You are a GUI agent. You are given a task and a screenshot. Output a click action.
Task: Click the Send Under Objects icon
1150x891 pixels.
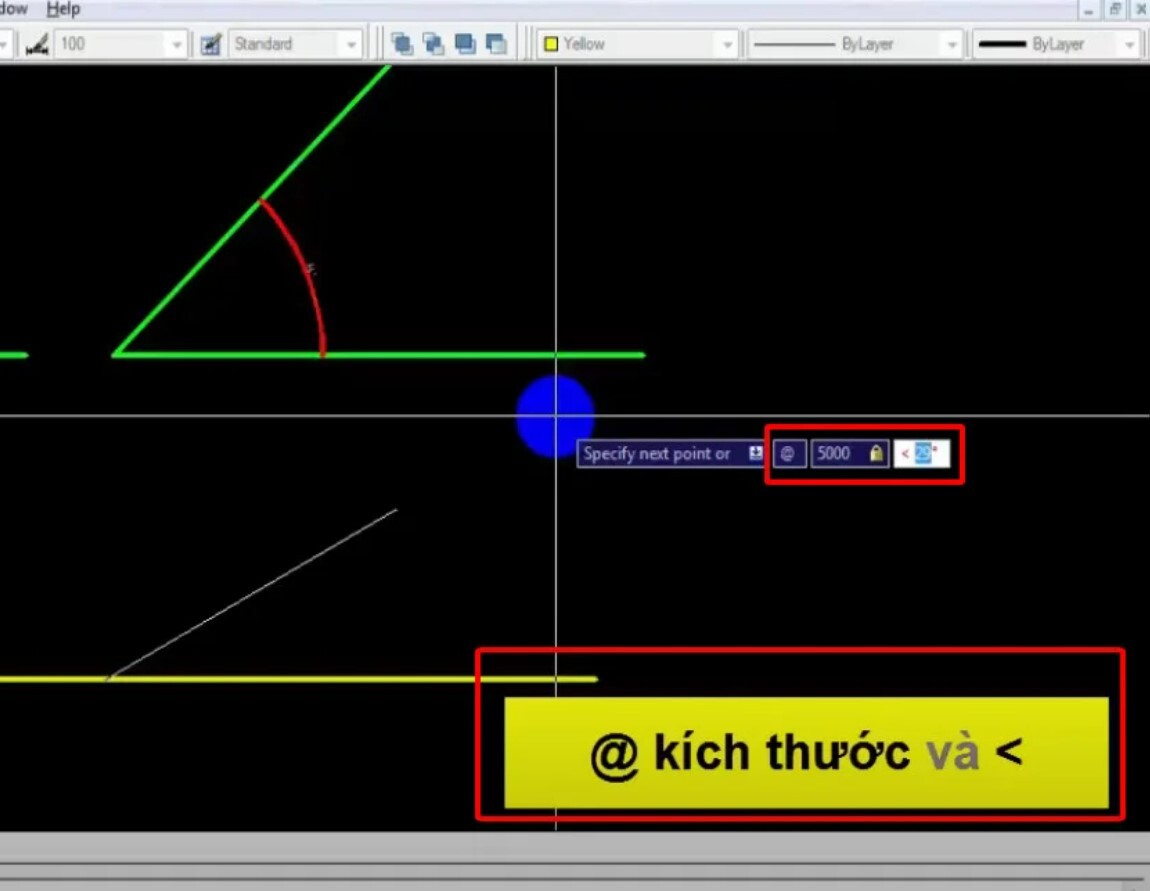tap(496, 44)
